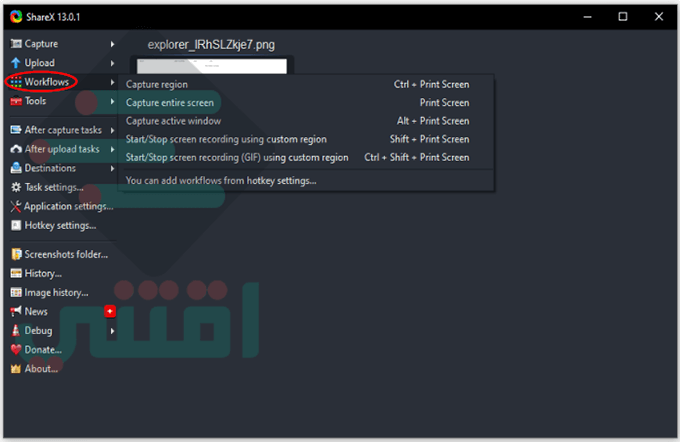Expand the Debug submenu arrow
680x442 pixels.
coord(112,331)
